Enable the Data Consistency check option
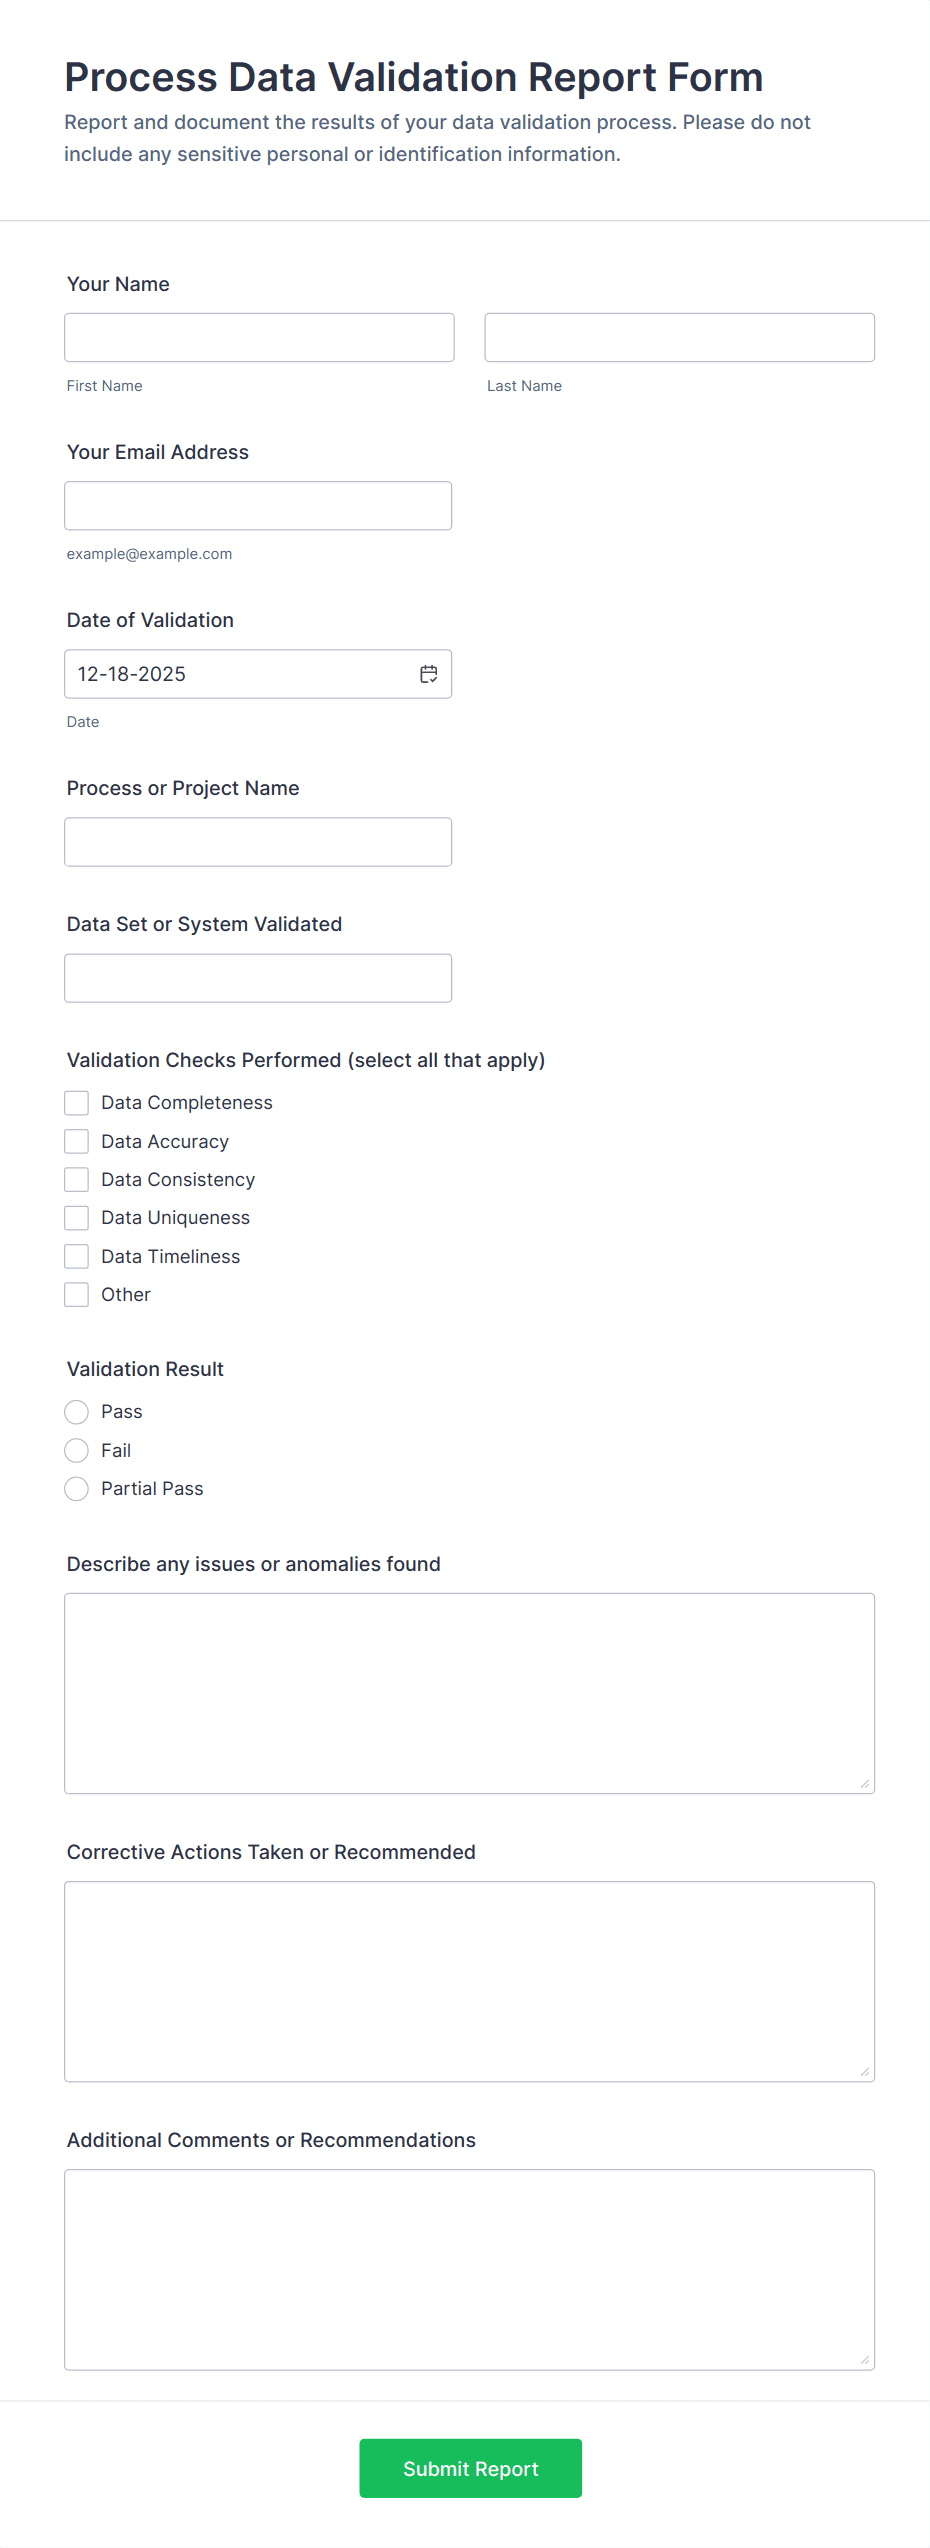 [76, 1179]
